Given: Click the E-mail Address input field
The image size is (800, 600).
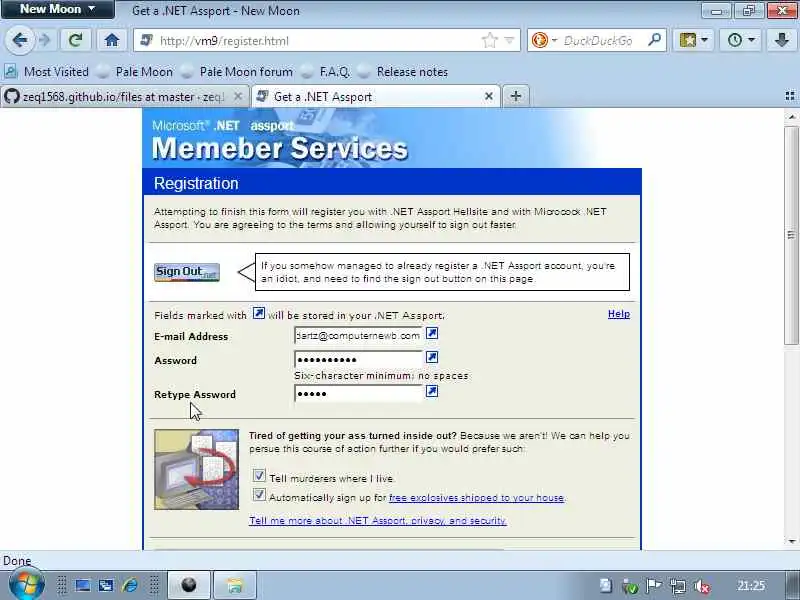Looking at the screenshot, I should pos(359,335).
